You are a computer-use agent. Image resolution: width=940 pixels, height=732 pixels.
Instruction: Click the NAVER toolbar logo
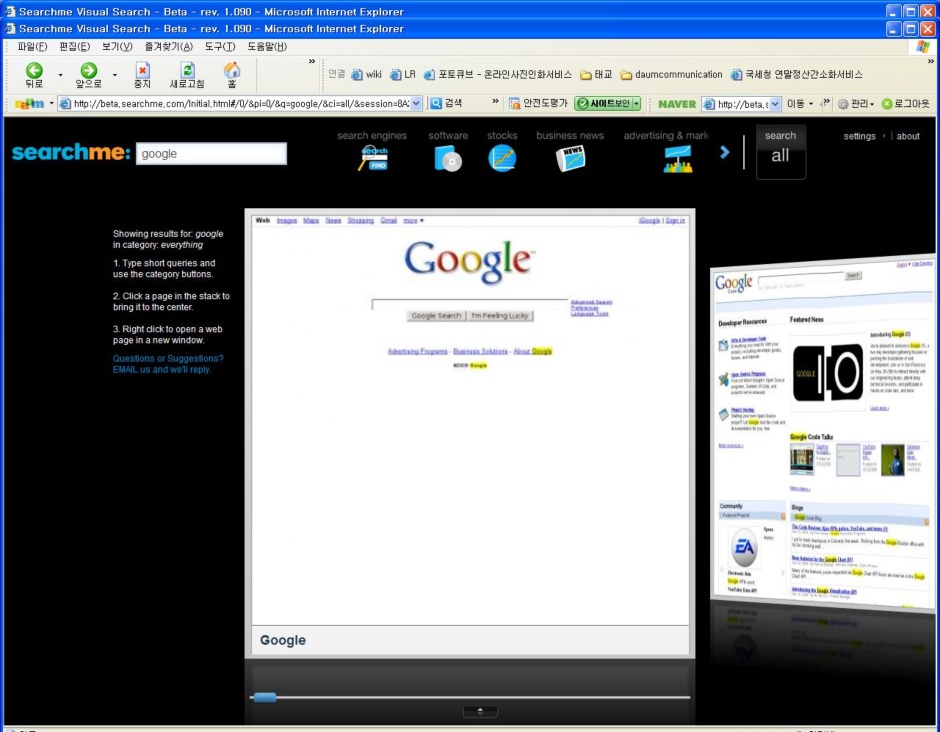coord(677,104)
